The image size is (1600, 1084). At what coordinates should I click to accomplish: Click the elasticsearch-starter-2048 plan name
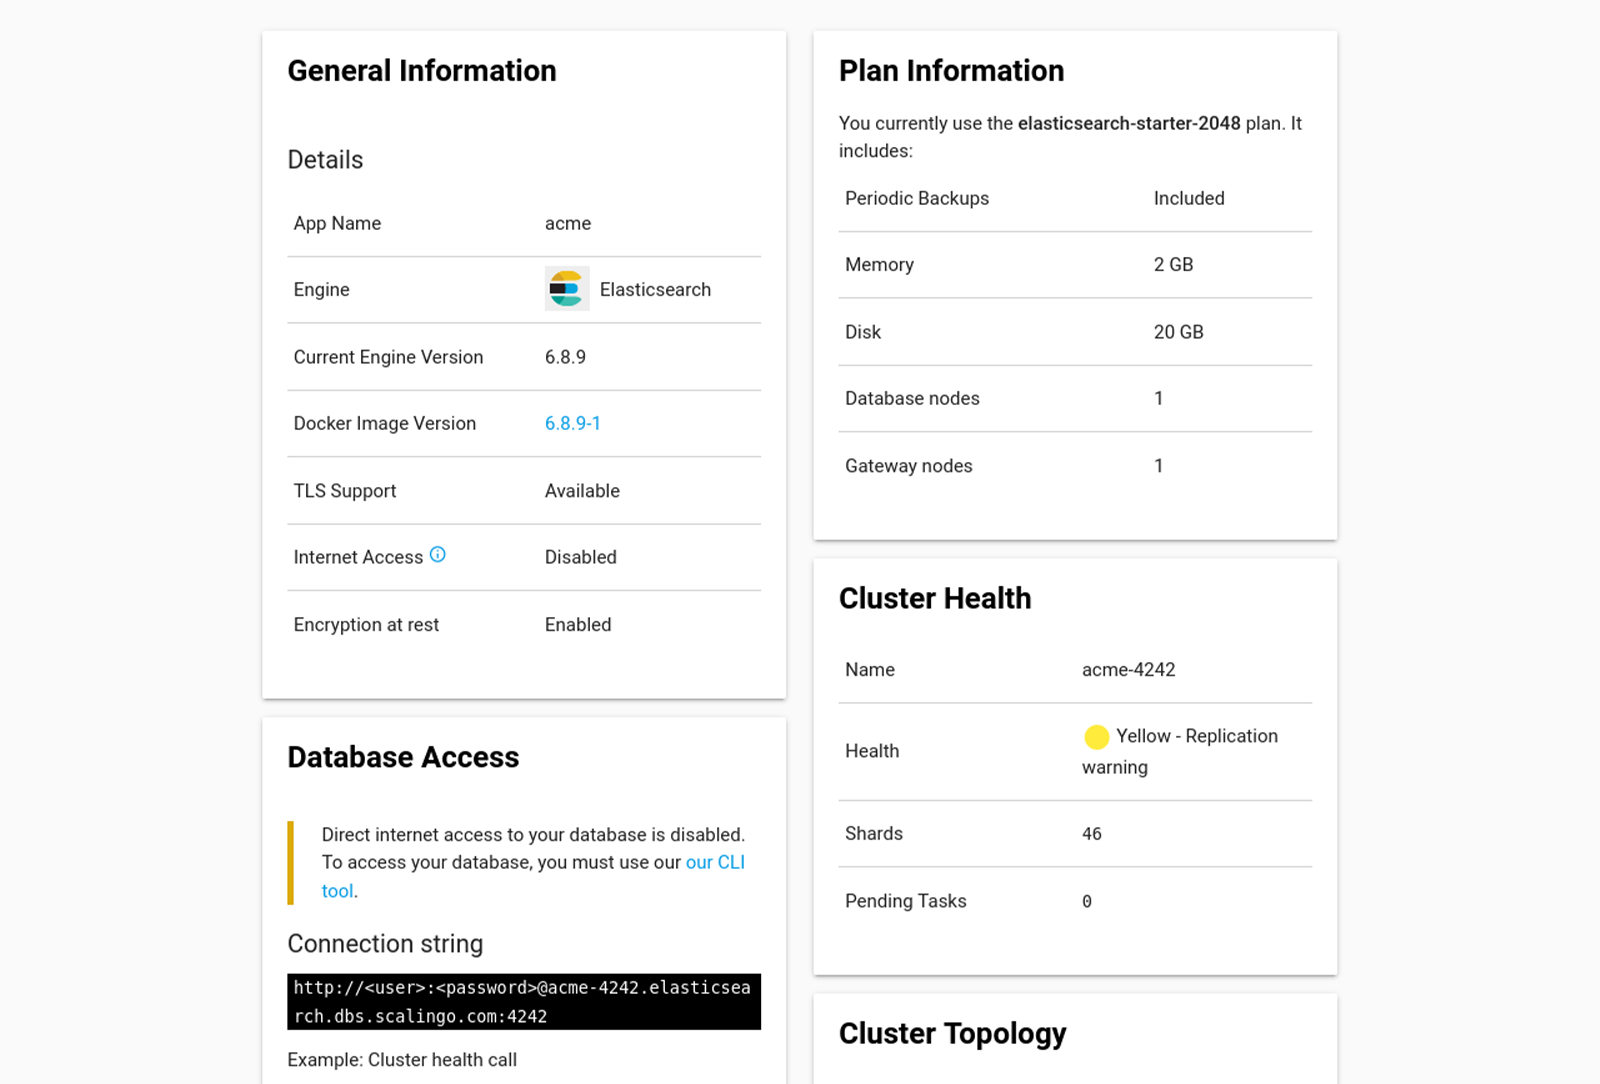(x=1128, y=123)
